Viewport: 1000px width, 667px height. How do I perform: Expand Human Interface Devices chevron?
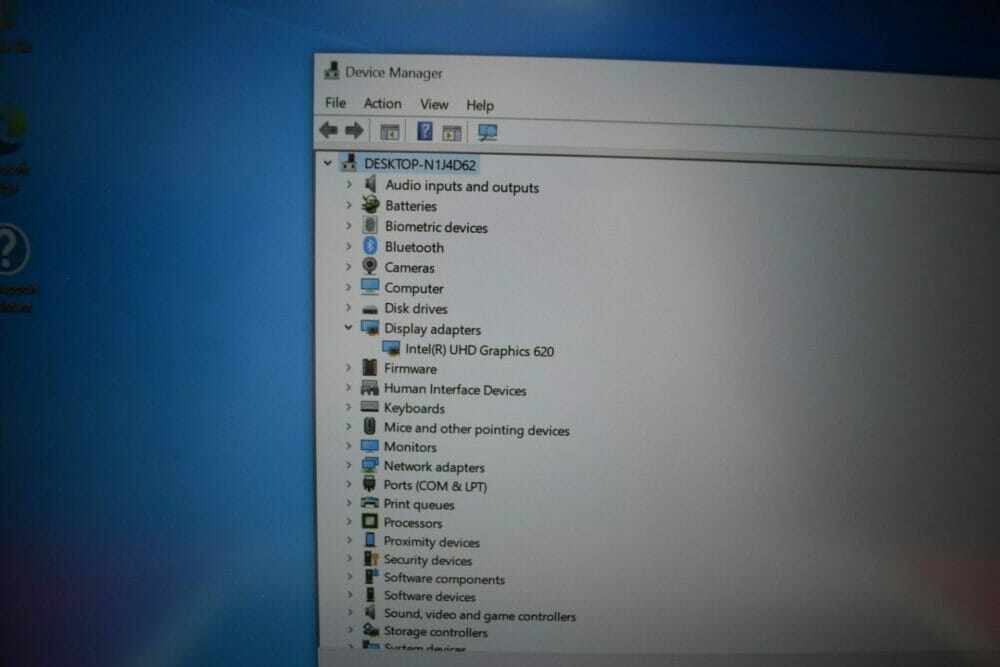coord(349,387)
